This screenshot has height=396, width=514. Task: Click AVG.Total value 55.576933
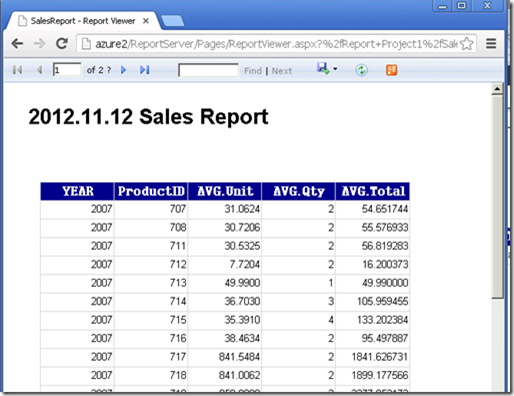click(385, 228)
